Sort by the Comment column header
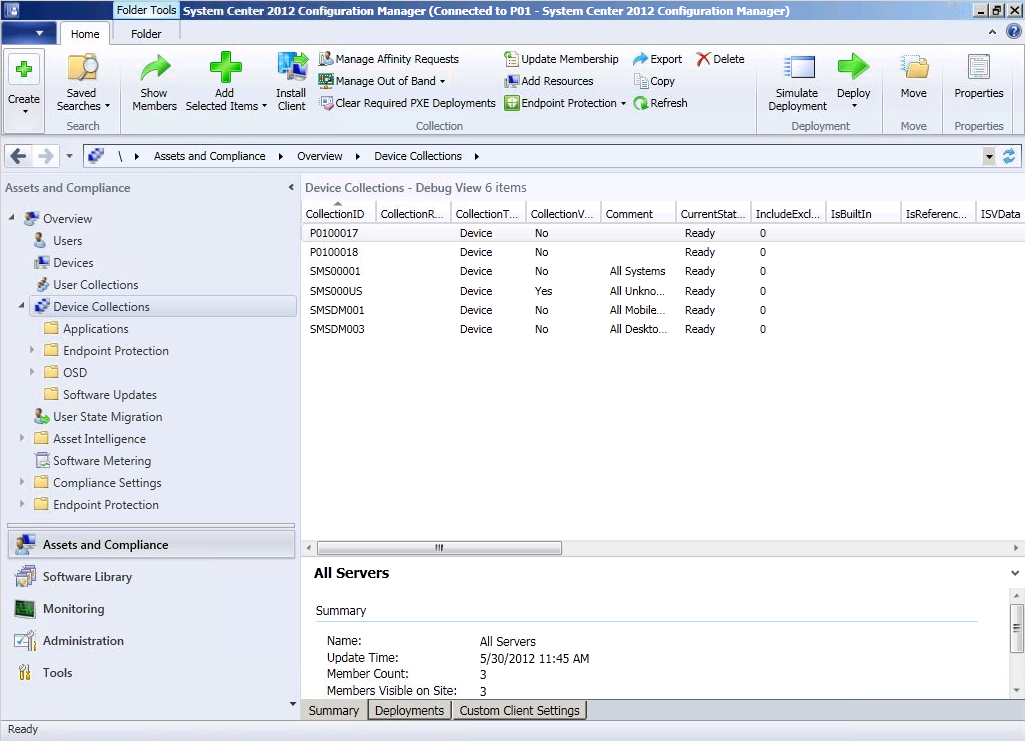 point(638,214)
